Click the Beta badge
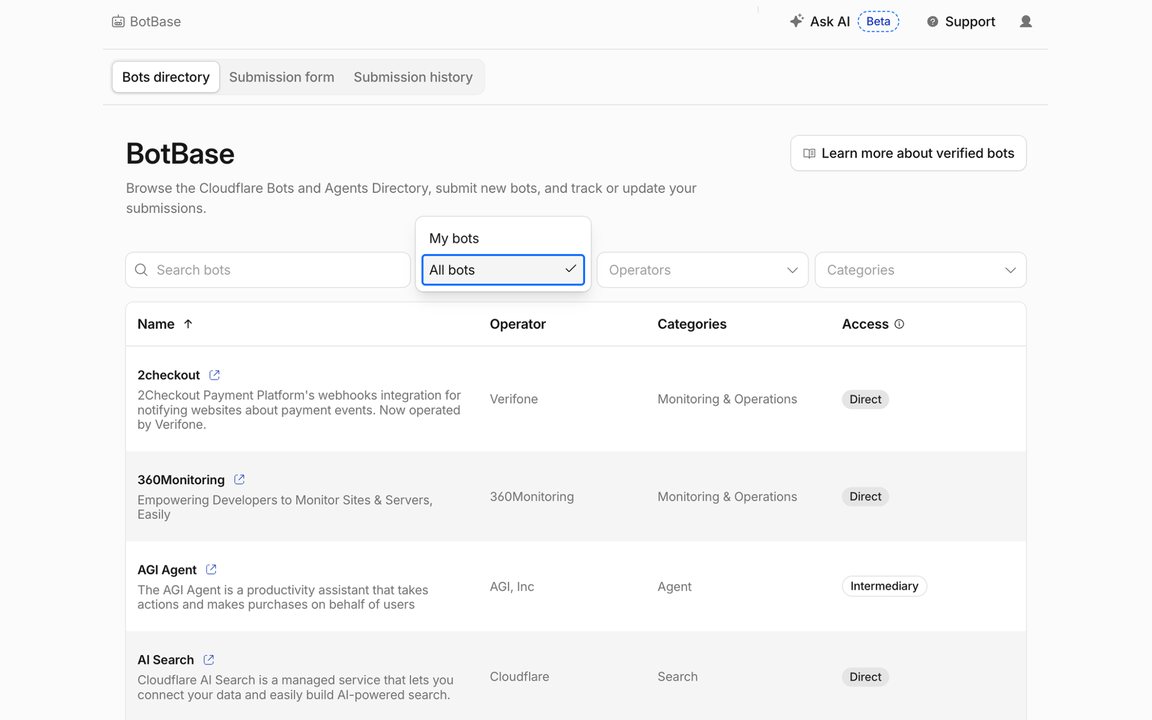The image size is (1152, 720). tap(878, 21)
